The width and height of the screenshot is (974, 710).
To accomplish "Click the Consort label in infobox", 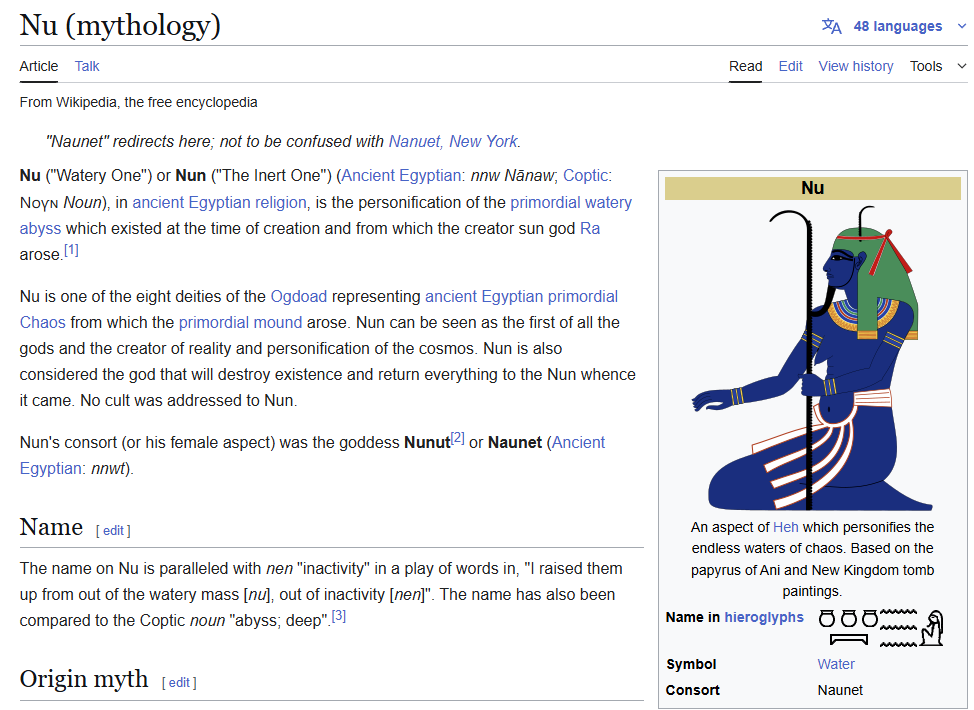I will (693, 690).
